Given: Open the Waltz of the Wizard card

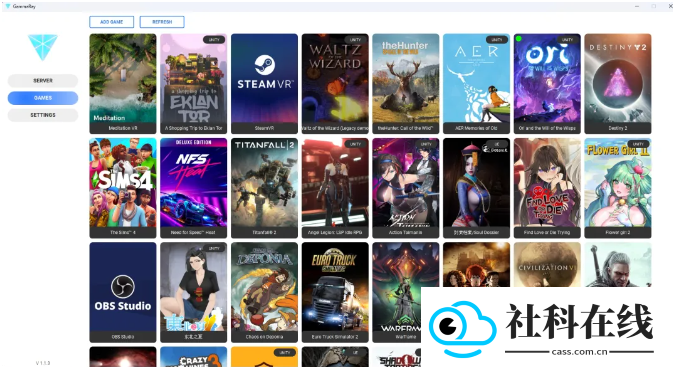Looking at the screenshot, I should (335, 84).
